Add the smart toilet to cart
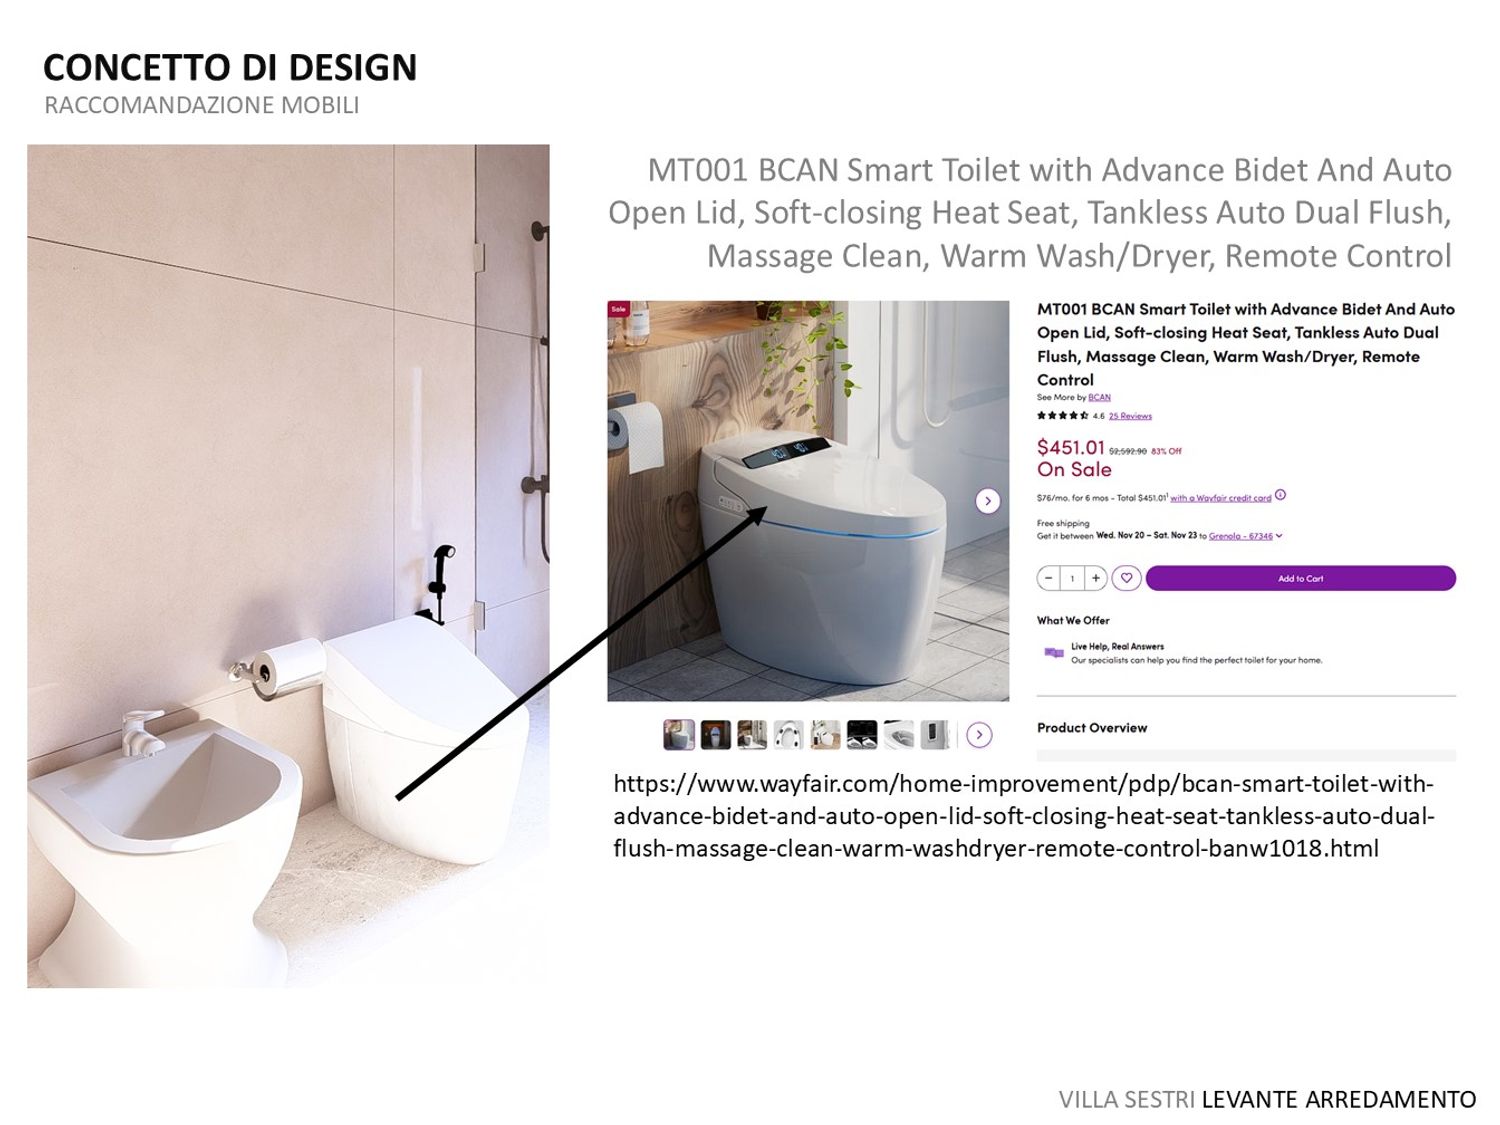 click(1300, 578)
